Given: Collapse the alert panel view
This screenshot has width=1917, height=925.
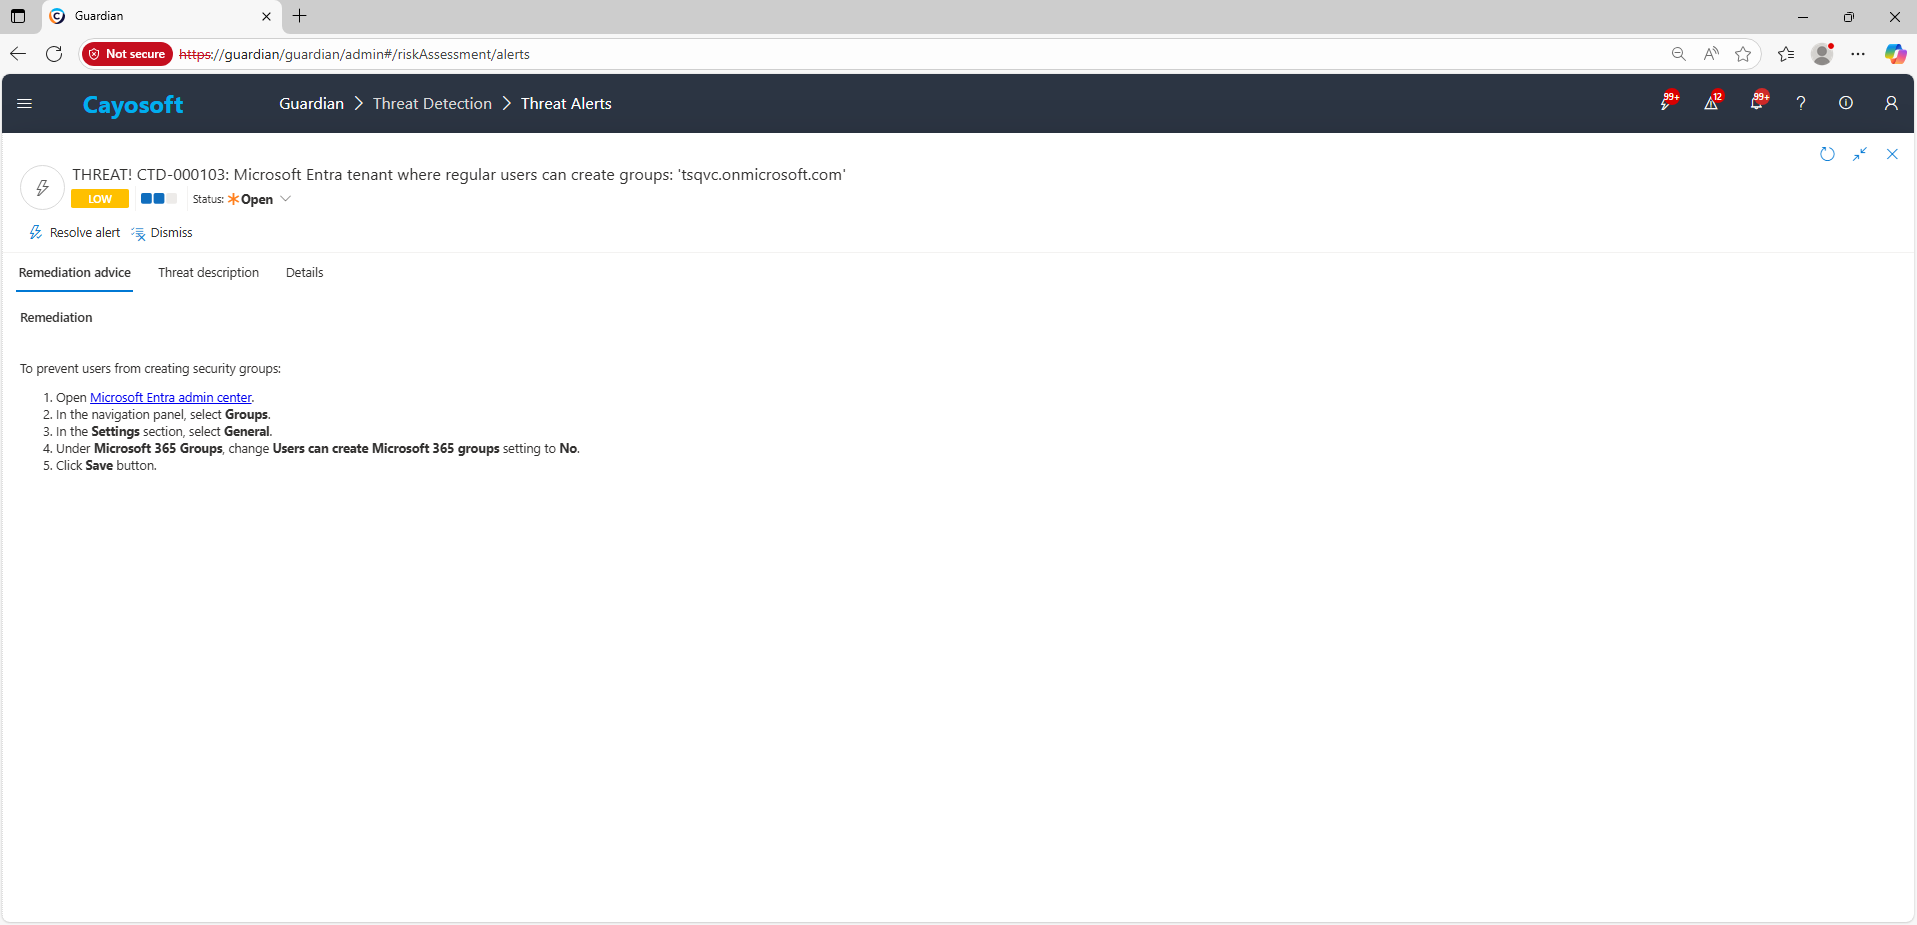Looking at the screenshot, I should coord(1860,154).
